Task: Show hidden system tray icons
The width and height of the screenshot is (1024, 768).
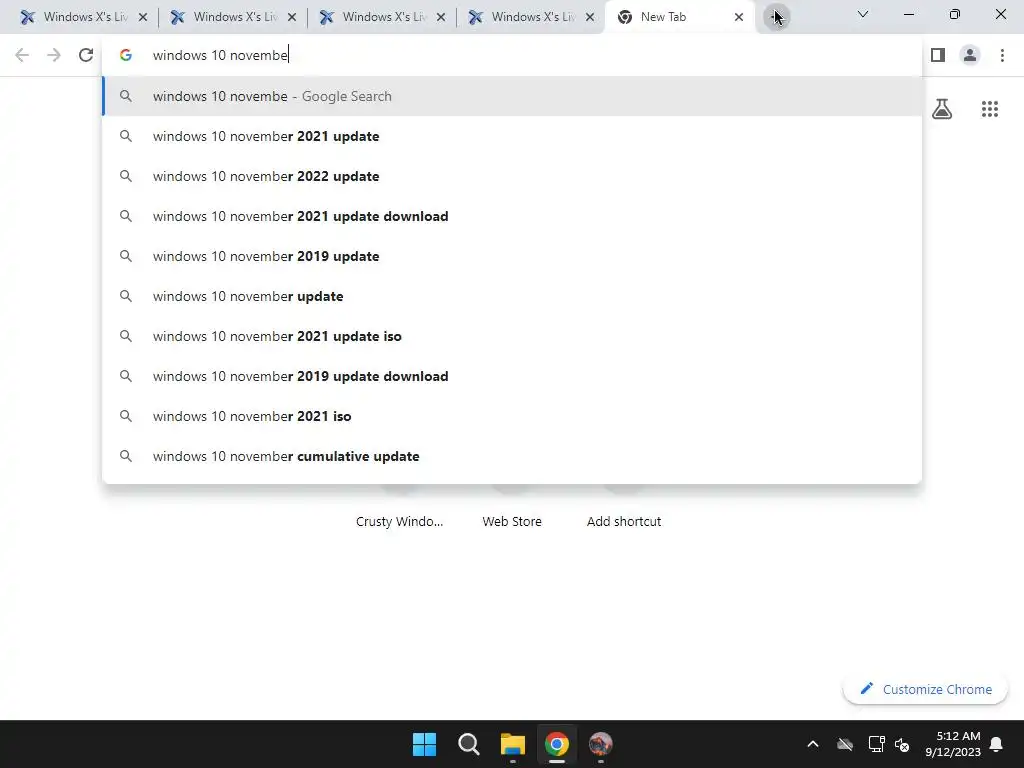Action: (813, 744)
